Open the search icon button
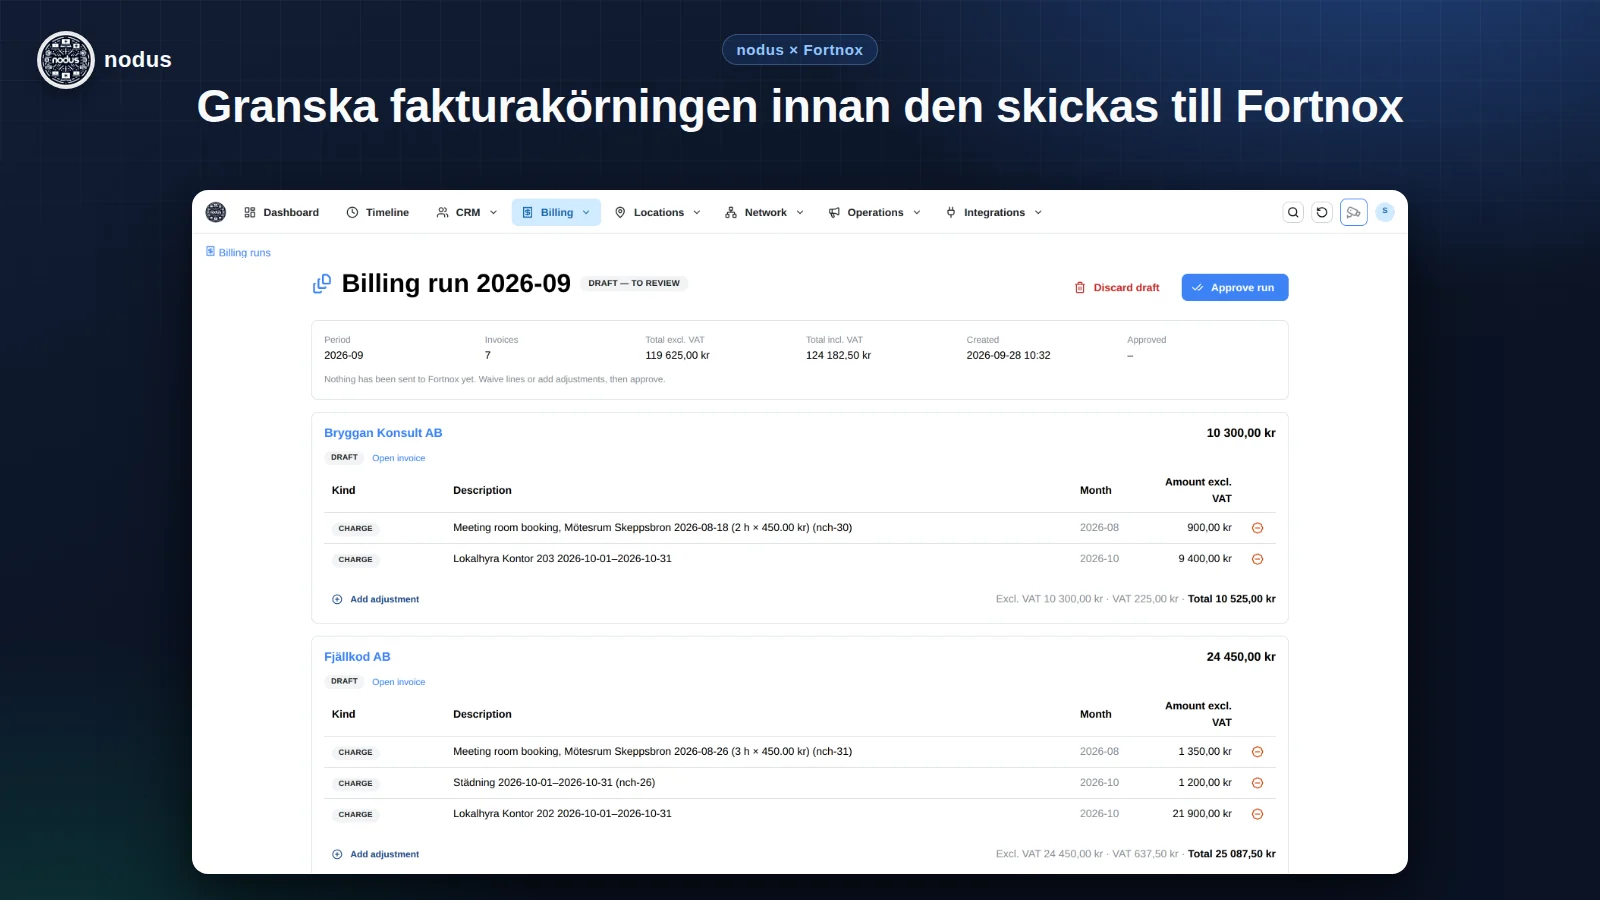Screen dimensions: 1600x900 point(1293,212)
